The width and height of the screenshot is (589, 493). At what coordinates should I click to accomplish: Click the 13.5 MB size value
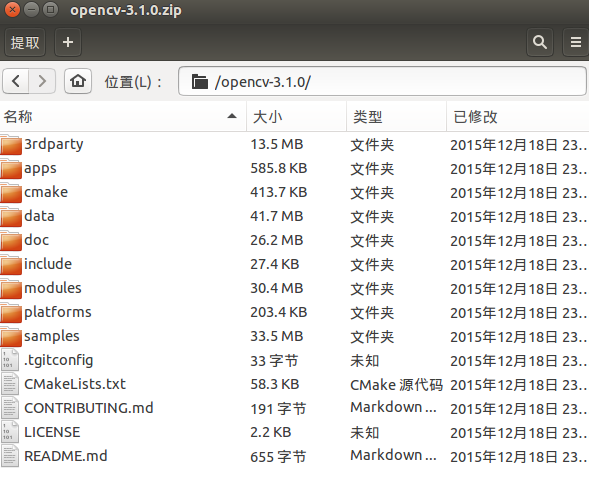point(277,144)
